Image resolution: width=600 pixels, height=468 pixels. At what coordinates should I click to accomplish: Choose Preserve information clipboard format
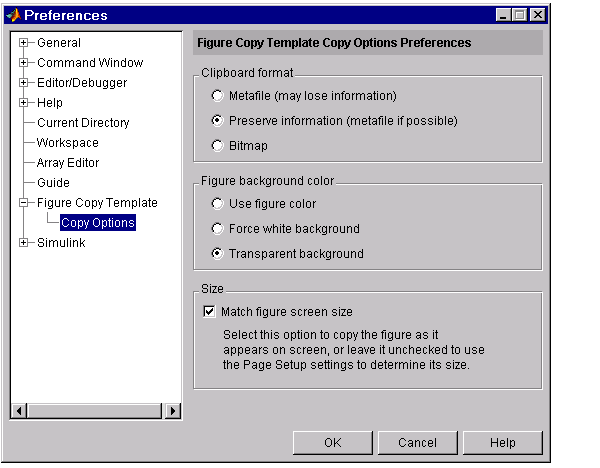[x=218, y=121]
